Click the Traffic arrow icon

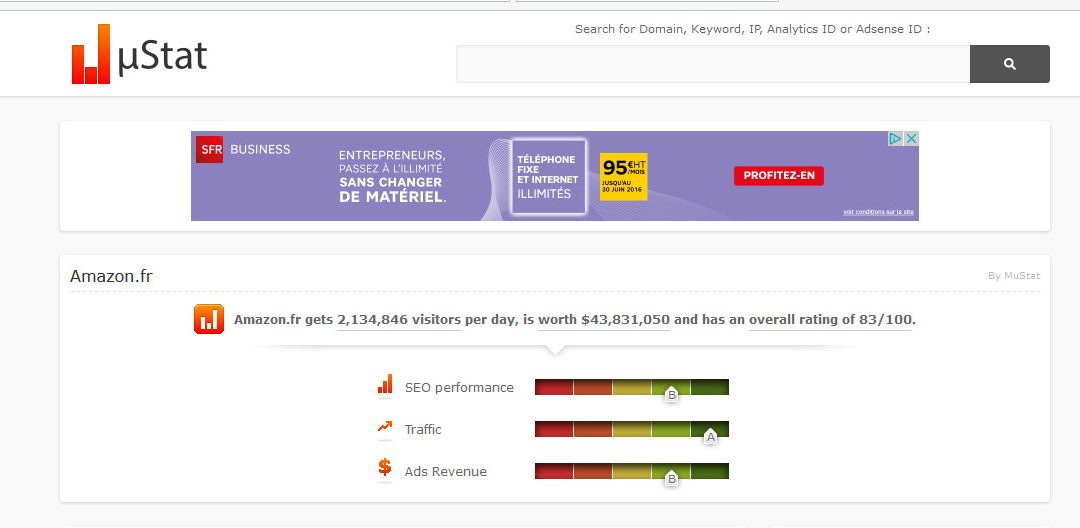pos(385,427)
